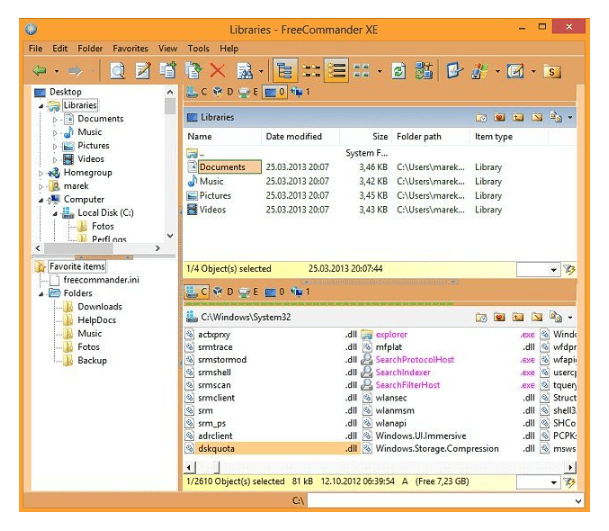Click history icon in Libraries panel header
This screenshot has width=609, height=531.
coord(481,117)
